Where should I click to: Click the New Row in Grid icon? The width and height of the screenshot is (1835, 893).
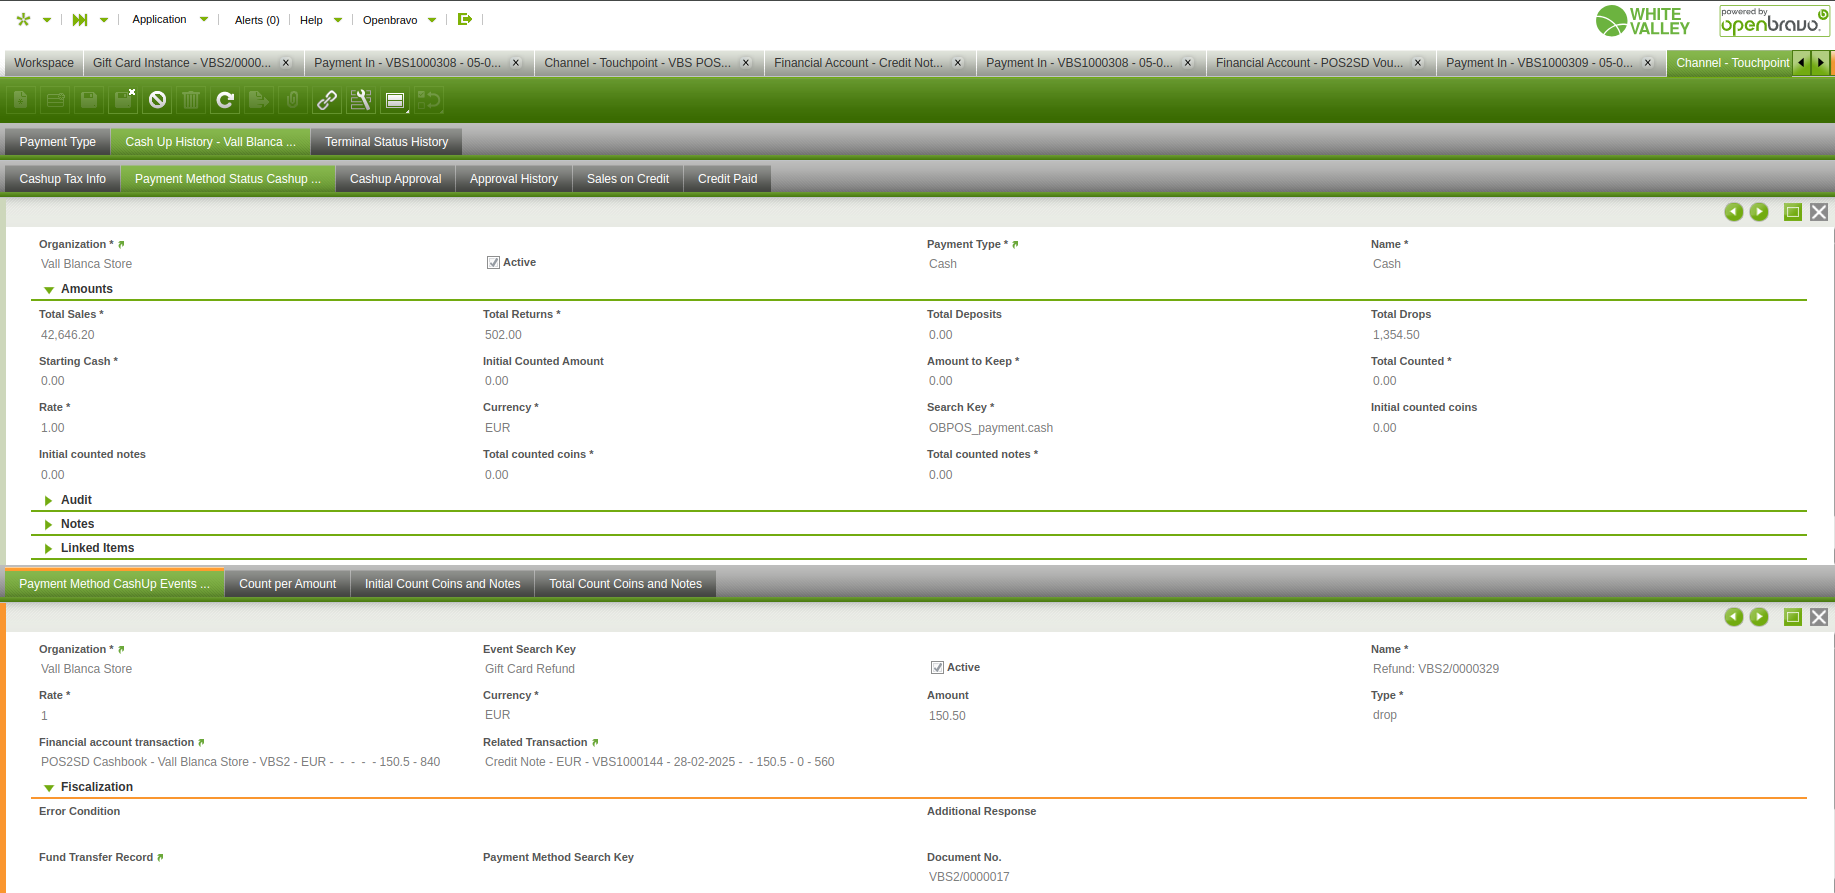coord(55,100)
